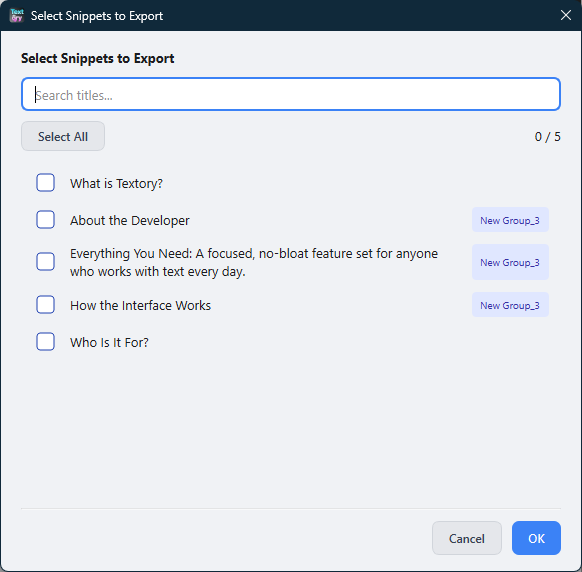Select the 'Everything You Need' snippet checkbox
Viewport: 582px width, 572px height.
tap(45, 262)
